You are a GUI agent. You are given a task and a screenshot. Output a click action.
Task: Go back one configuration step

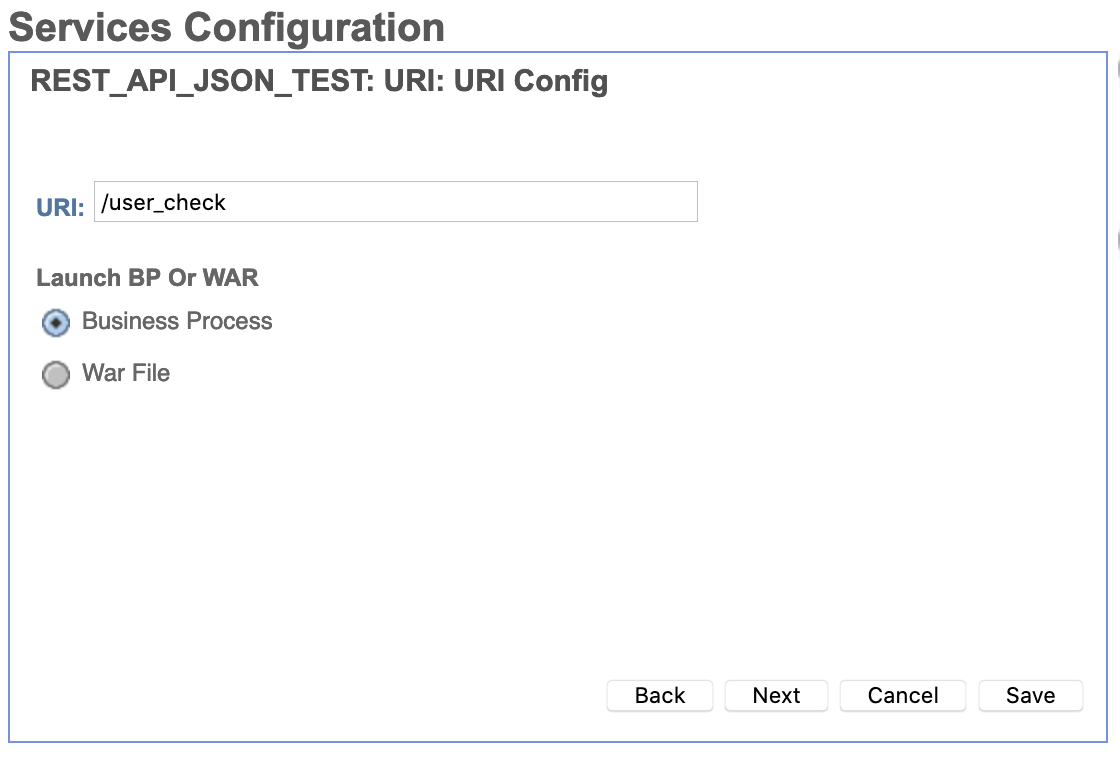pyautogui.click(x=659, y=695)
